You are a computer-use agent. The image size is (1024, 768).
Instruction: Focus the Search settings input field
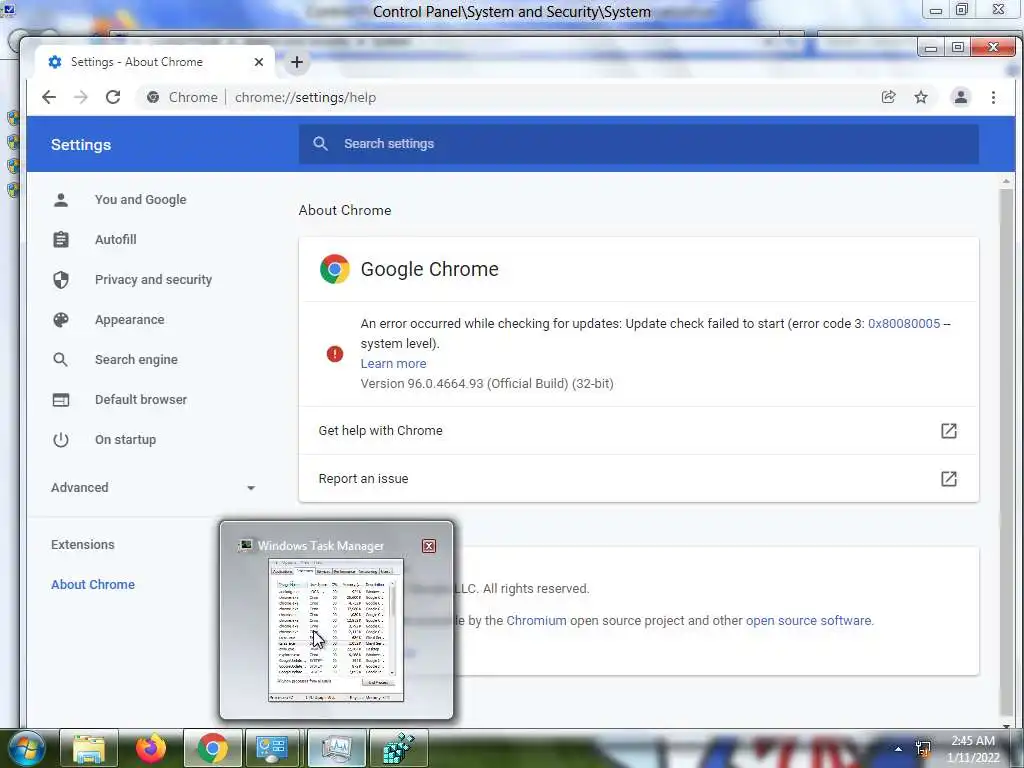639,144
